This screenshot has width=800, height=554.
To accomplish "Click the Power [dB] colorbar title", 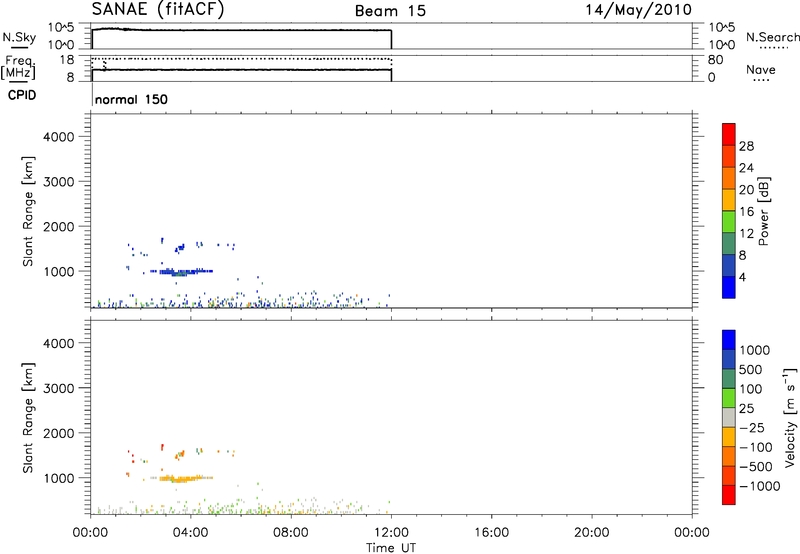I will click(763, 211).
